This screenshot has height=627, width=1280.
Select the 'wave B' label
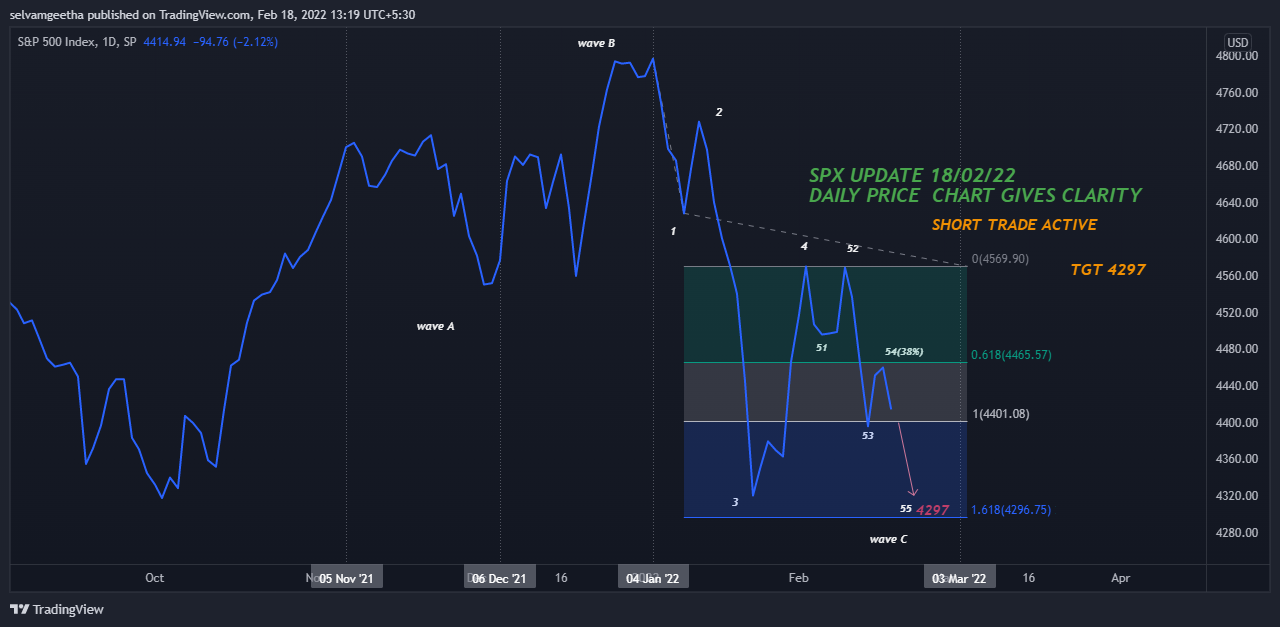[x=597, y=43]
